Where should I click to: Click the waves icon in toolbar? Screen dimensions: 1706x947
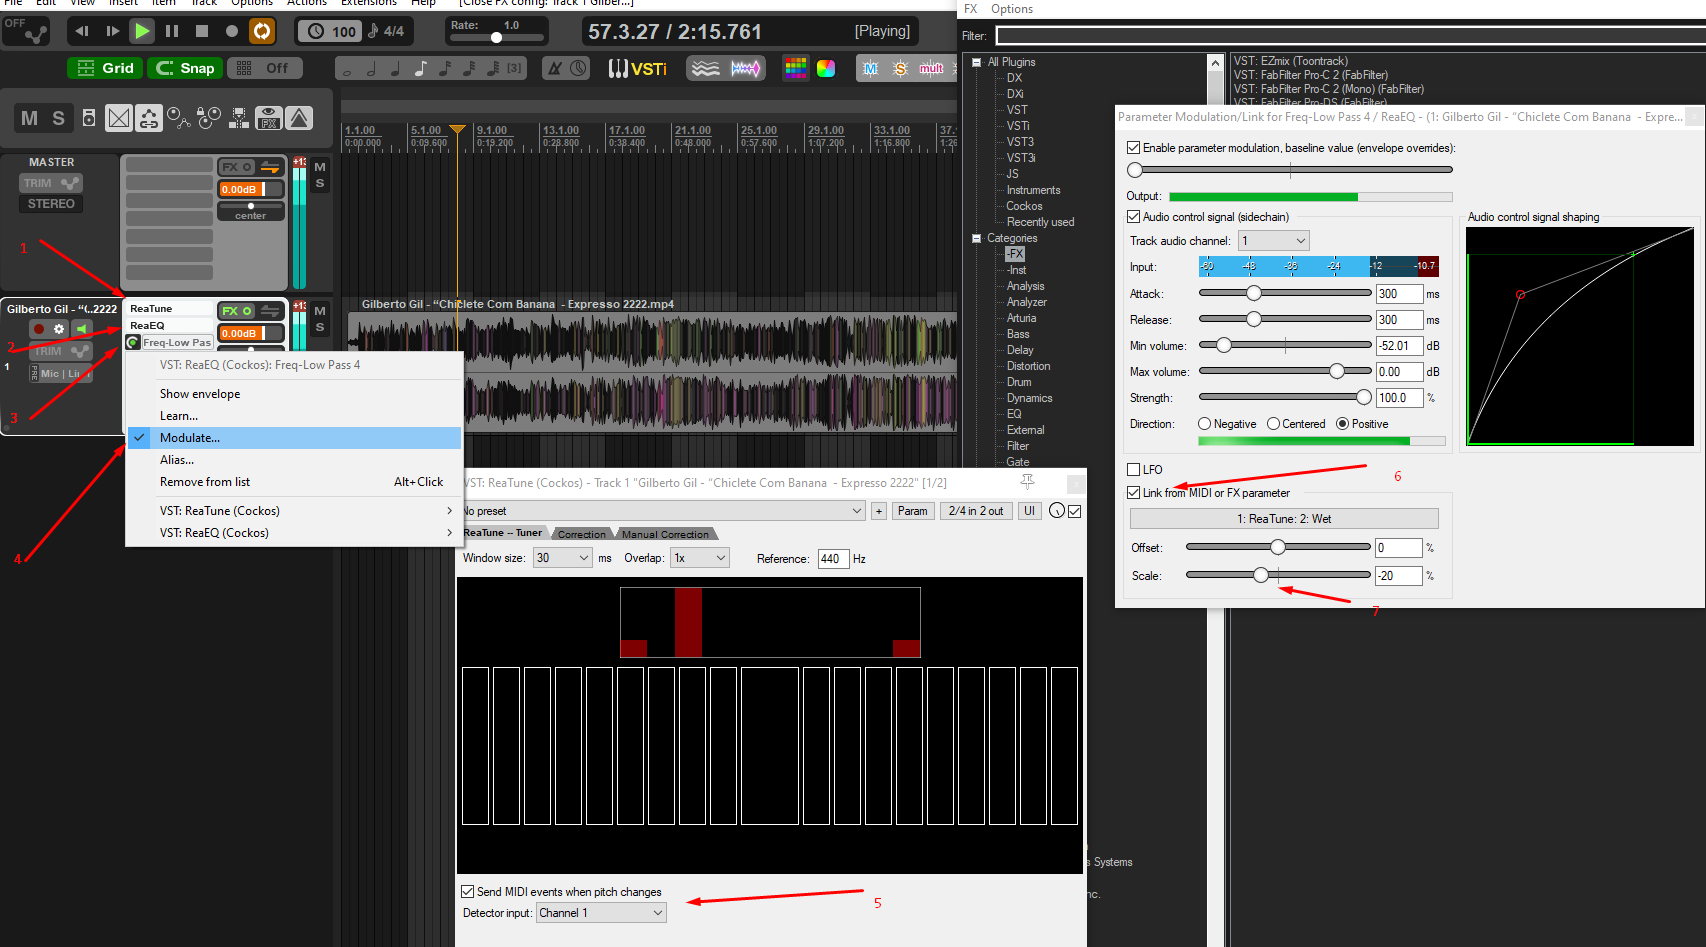pos(705,68)
